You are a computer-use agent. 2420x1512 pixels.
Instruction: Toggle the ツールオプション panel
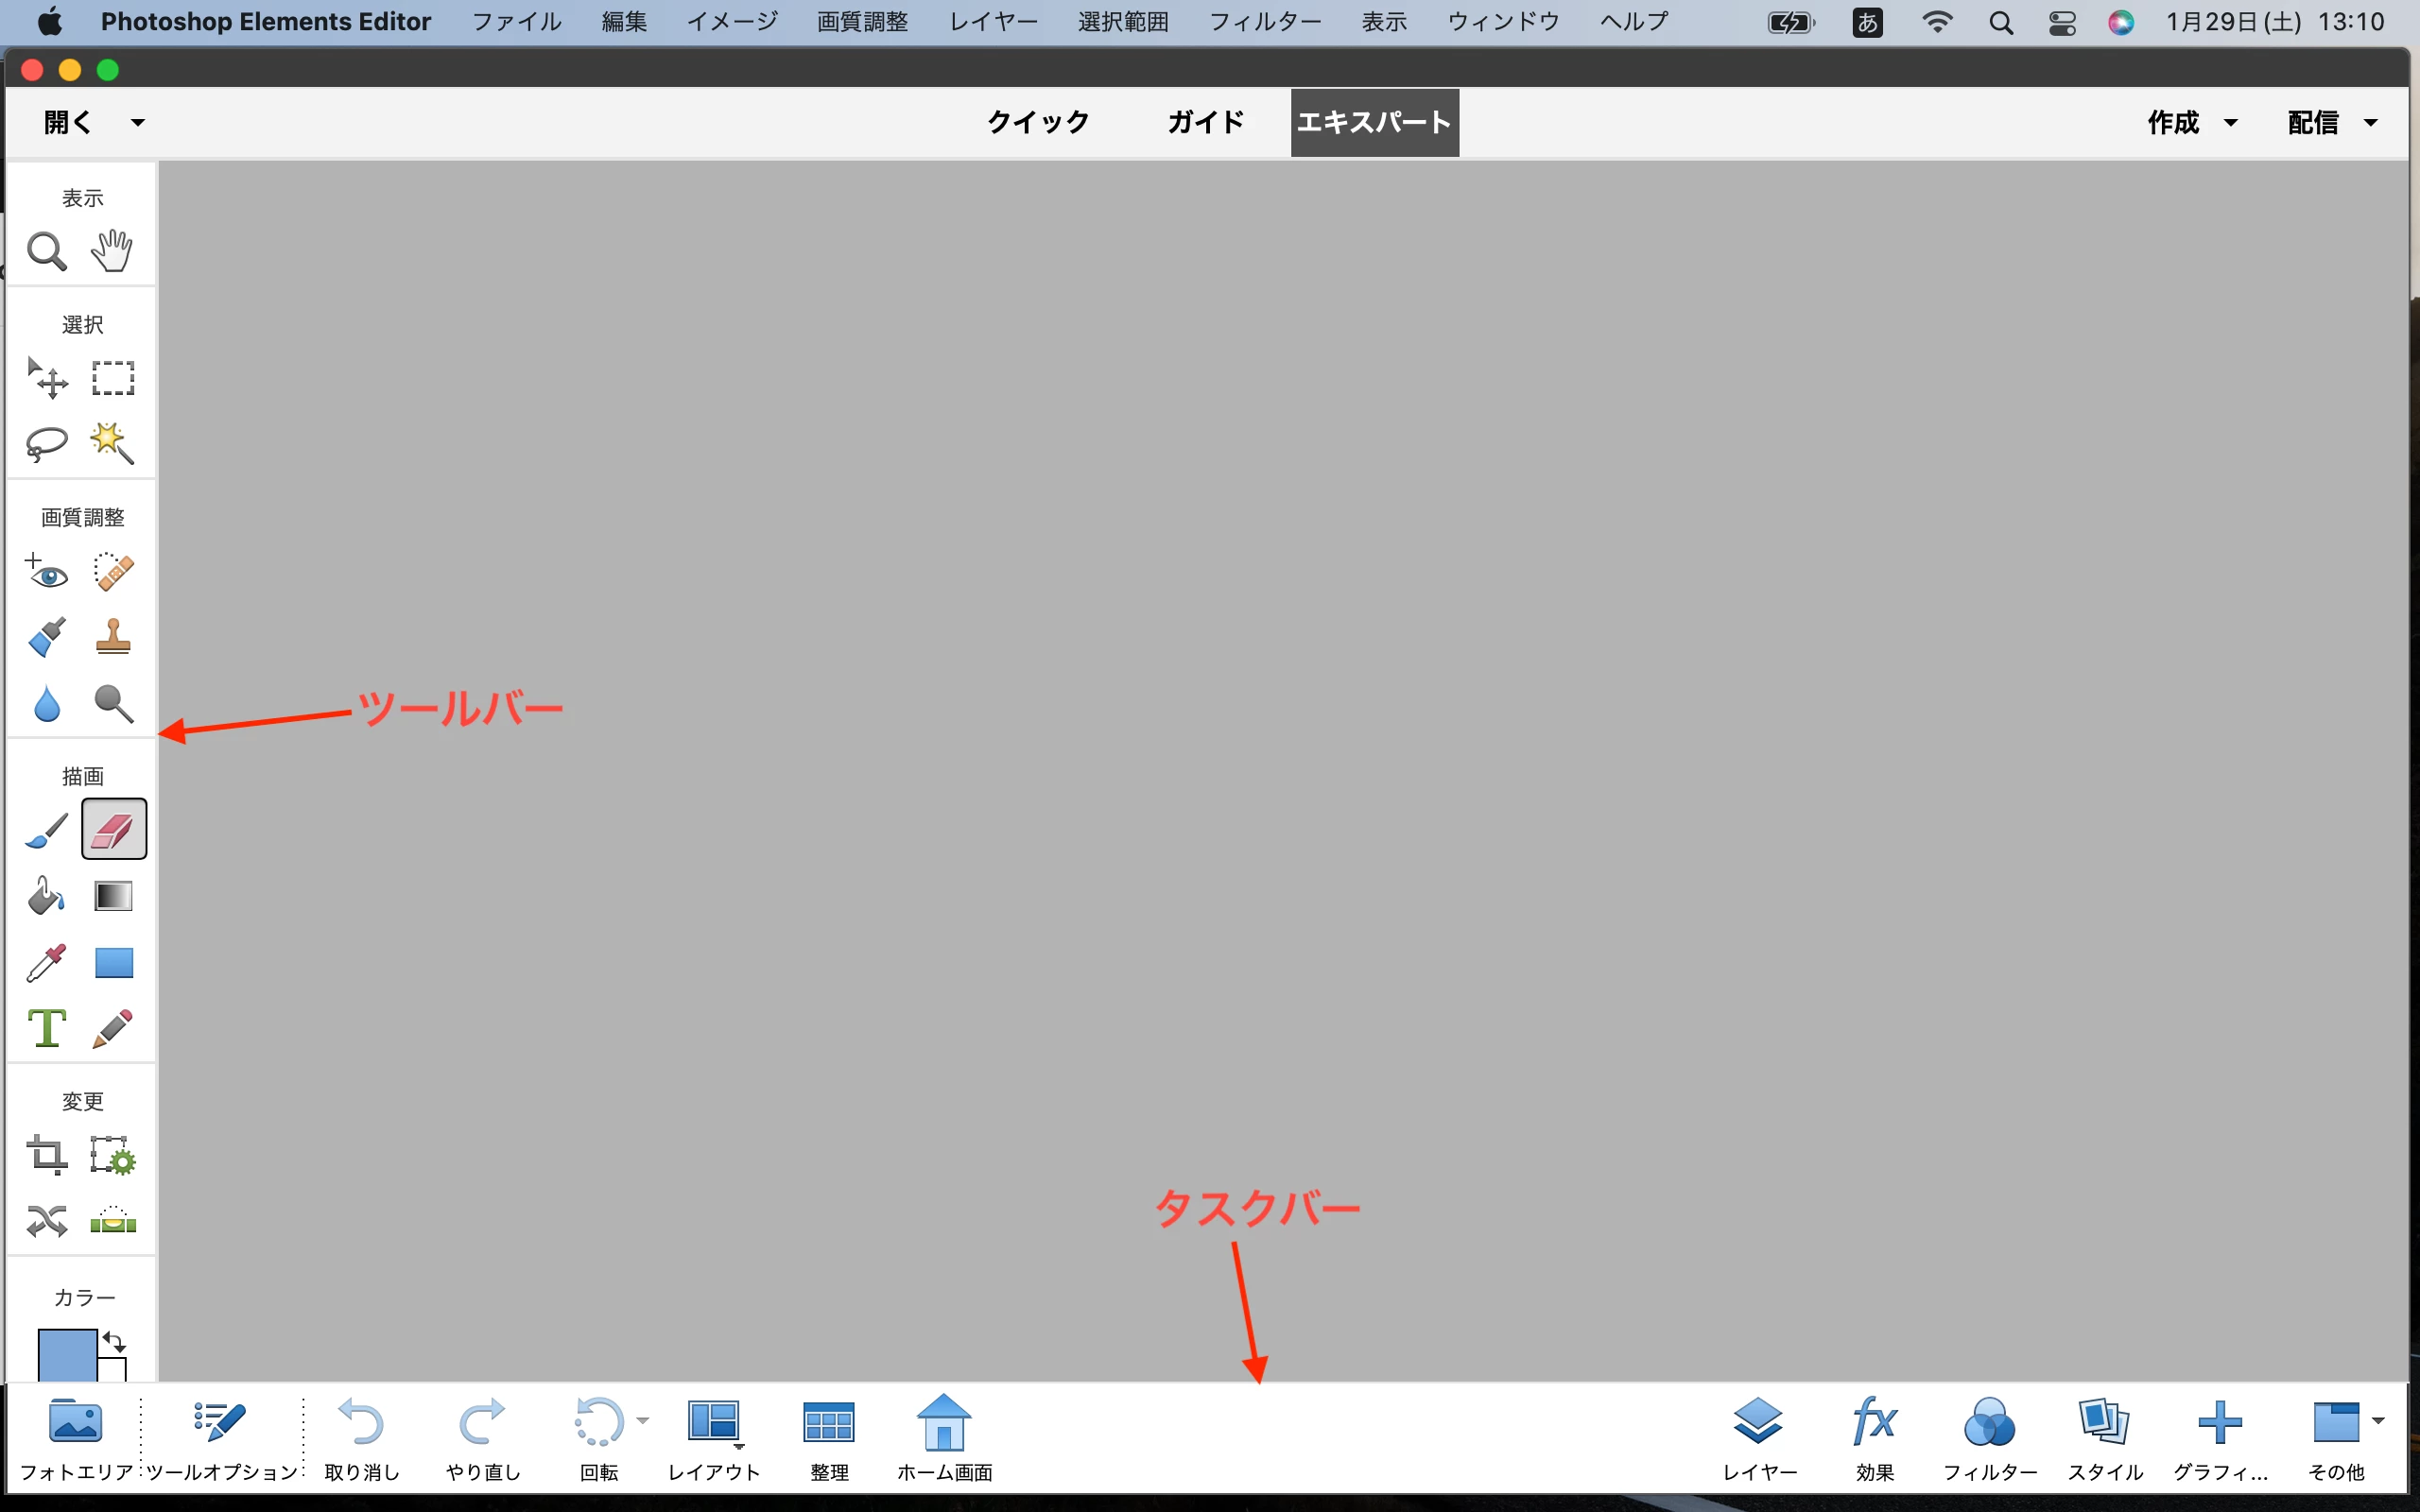pos(221,1438)
